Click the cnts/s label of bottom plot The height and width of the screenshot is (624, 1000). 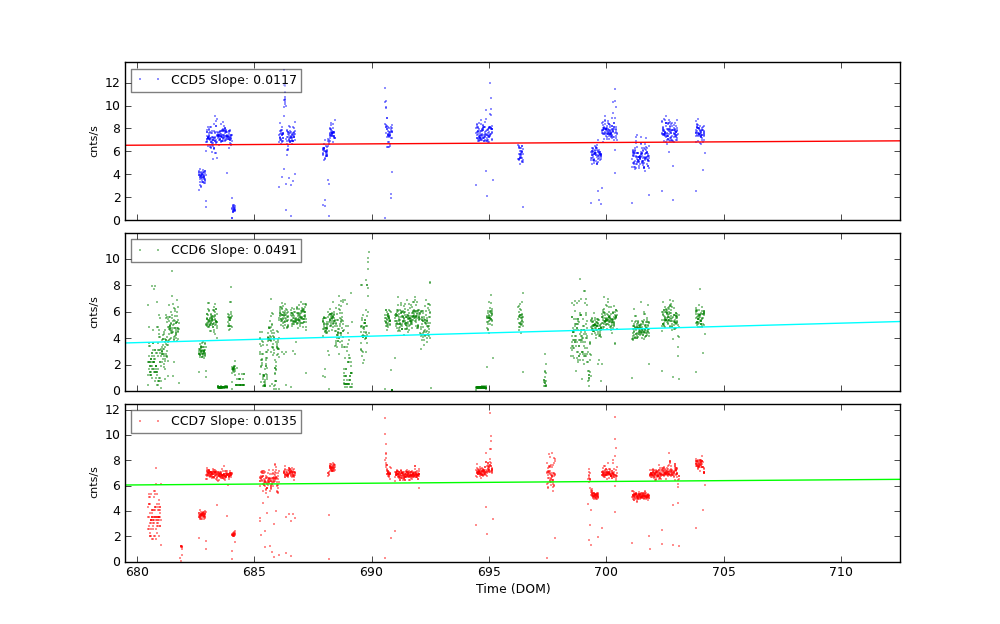pyautogui.click(x=94, y=483)
